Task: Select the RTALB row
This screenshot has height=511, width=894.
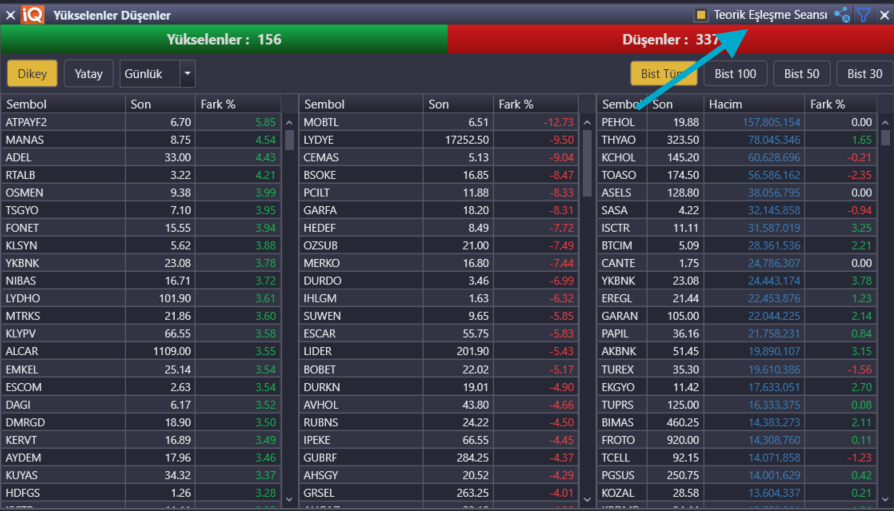Action: (x=141, y=175)
